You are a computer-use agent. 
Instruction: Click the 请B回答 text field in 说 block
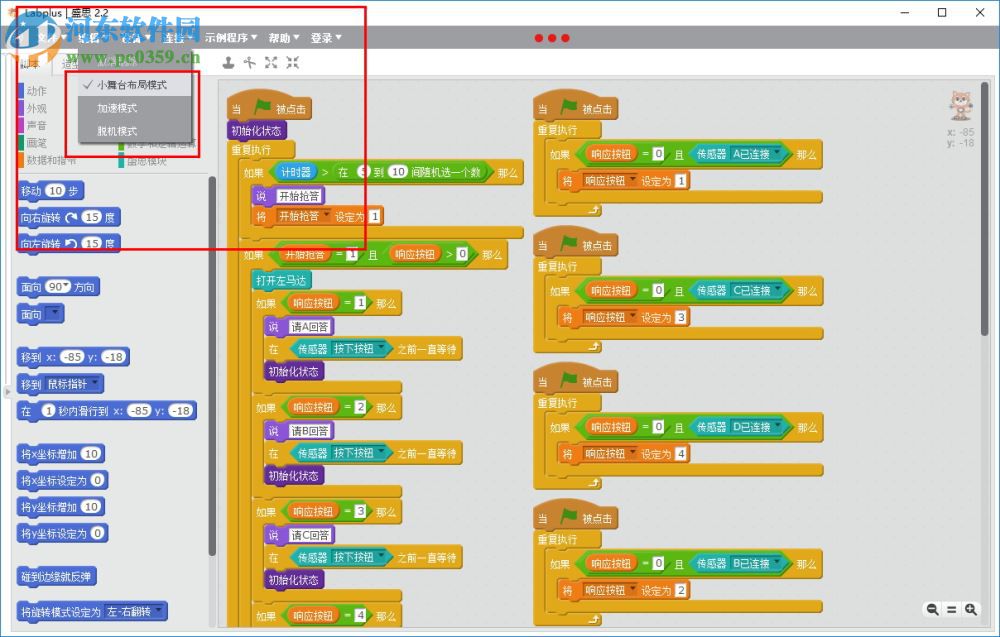click(x=309, y=431)
